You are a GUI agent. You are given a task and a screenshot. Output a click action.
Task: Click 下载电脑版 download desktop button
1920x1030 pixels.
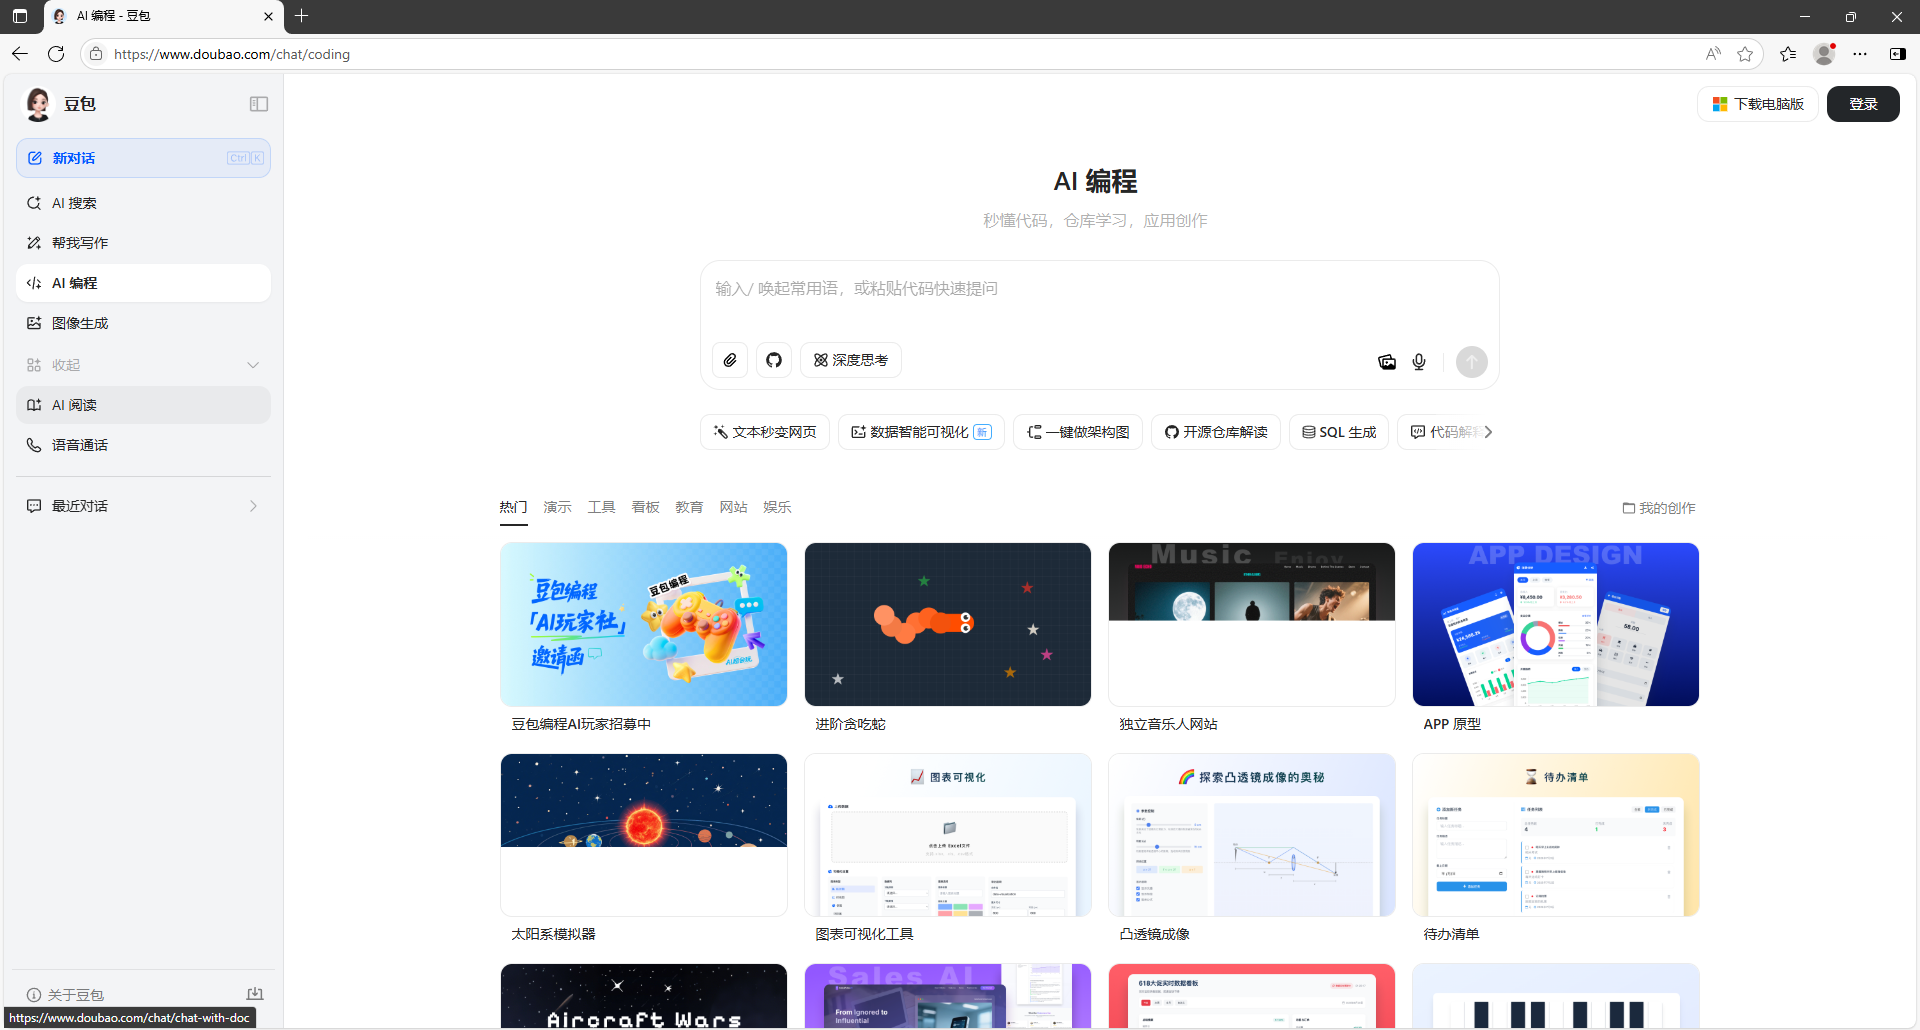pyautogui.click(x=1758, y=104)
